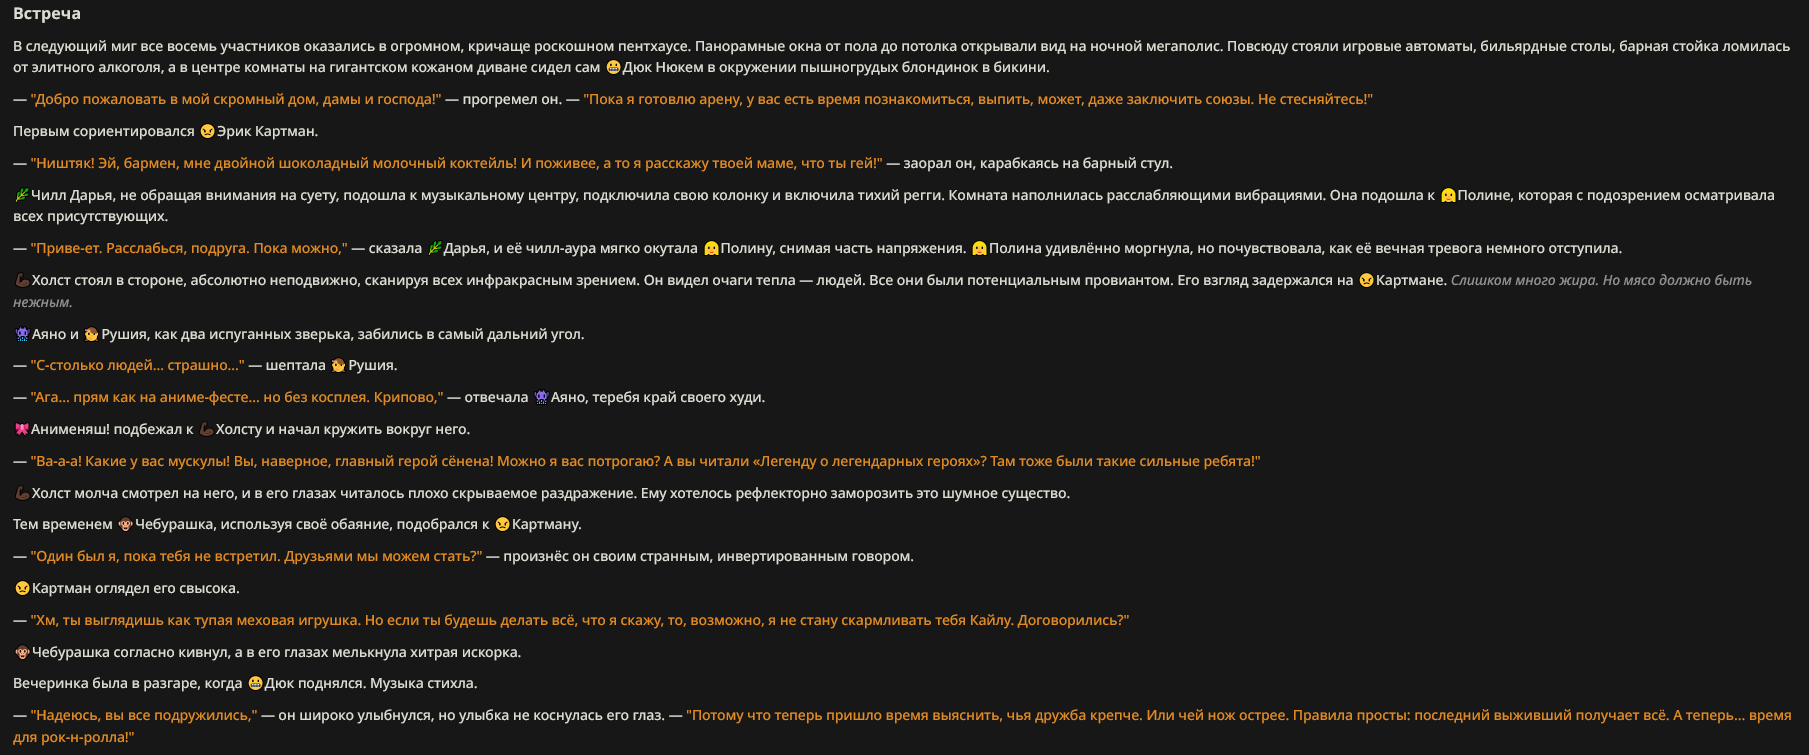Viewport: 1809px width, 755px height.
Task: Click the quote starting "Хм, ты выглядишь как тупая"
Action: [x=579, y=620]
